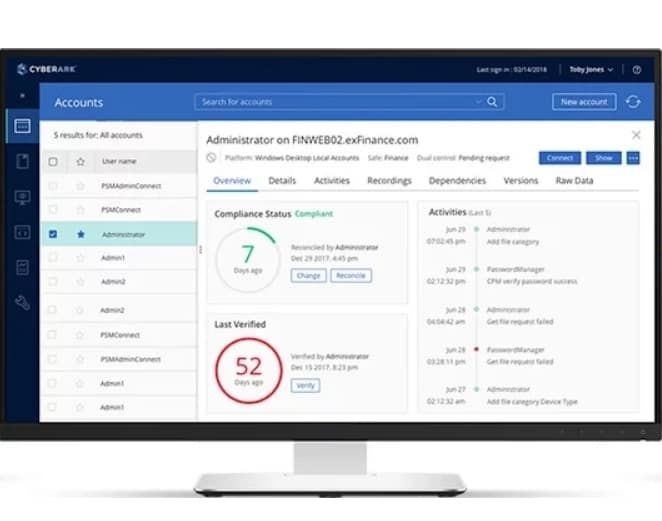Switch to the Recordings tab

click(x=389, y=181)
